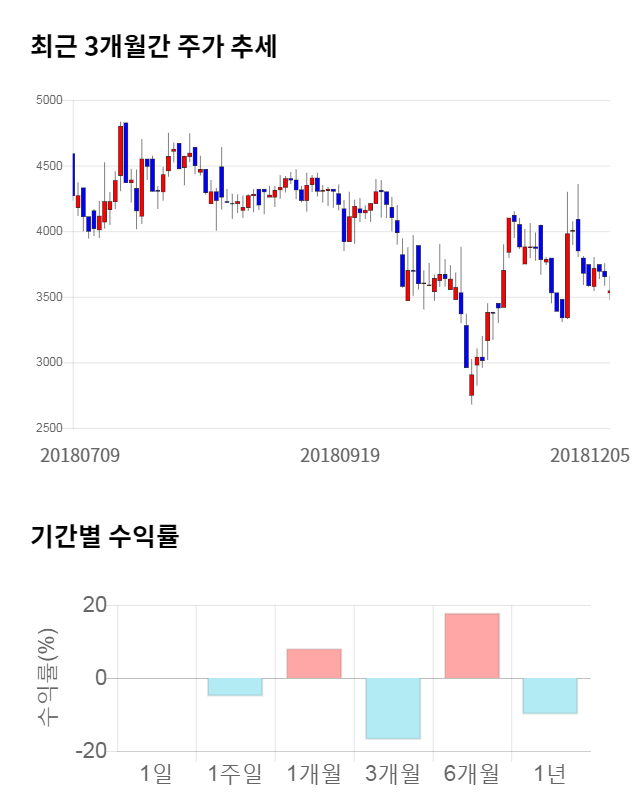Click the 수익률(%) y-axis title

[x=46, y=678]
